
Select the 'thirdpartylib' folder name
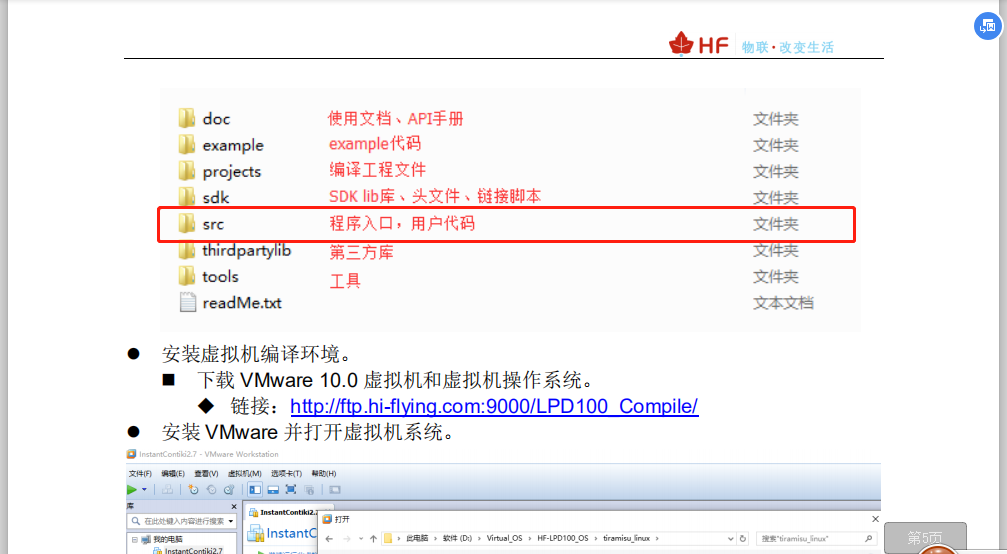point(247,250)
